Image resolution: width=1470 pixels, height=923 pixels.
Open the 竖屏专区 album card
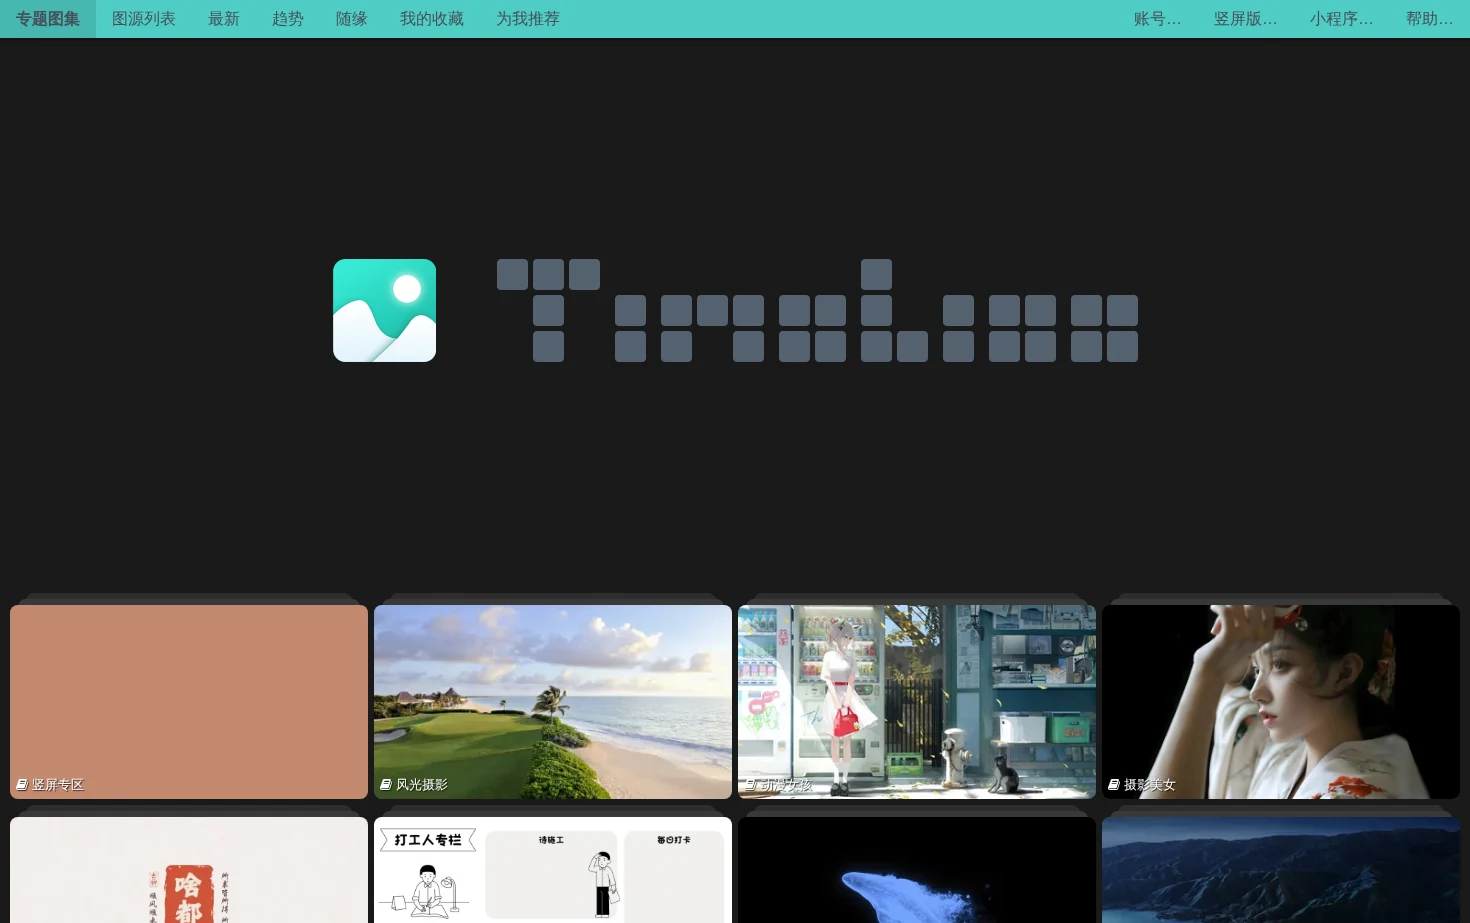point(189,702)
